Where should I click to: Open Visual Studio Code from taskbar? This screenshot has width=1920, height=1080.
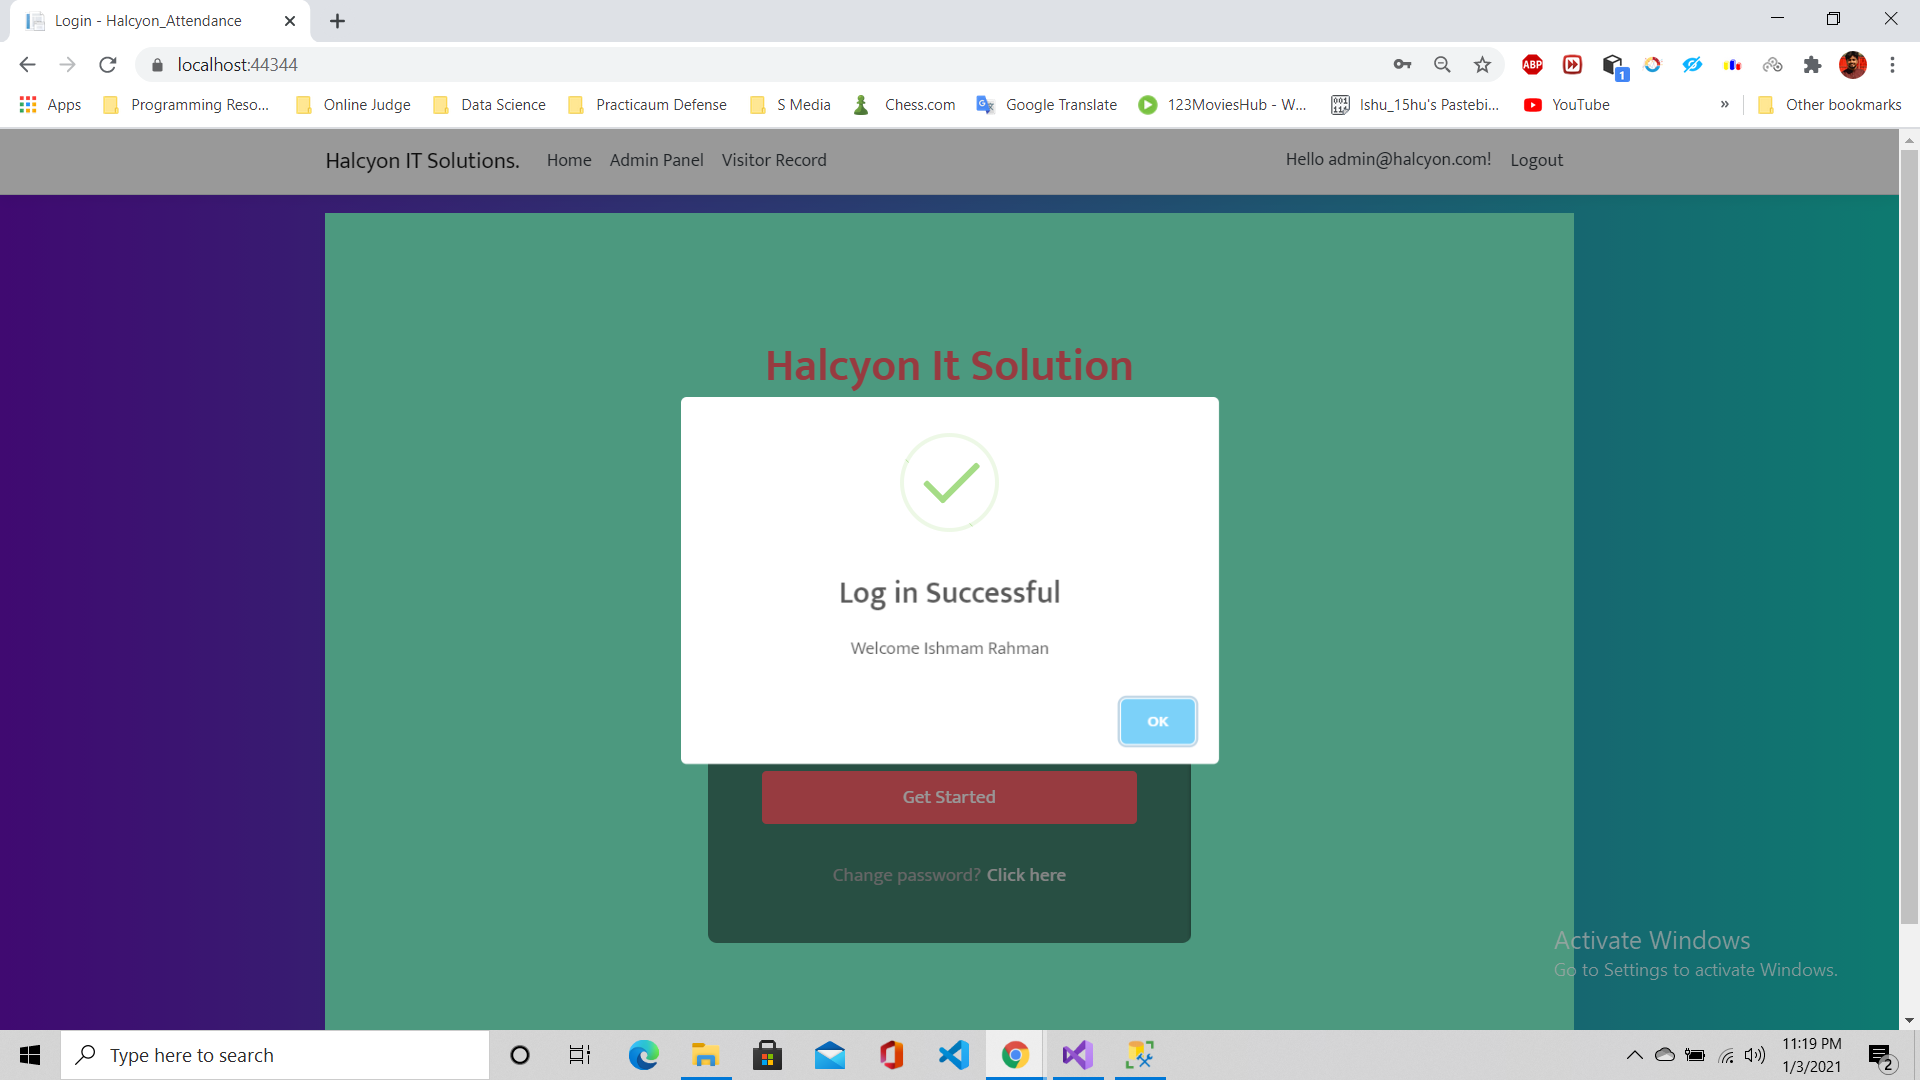pyautogui.click(x=953, y=1055)
